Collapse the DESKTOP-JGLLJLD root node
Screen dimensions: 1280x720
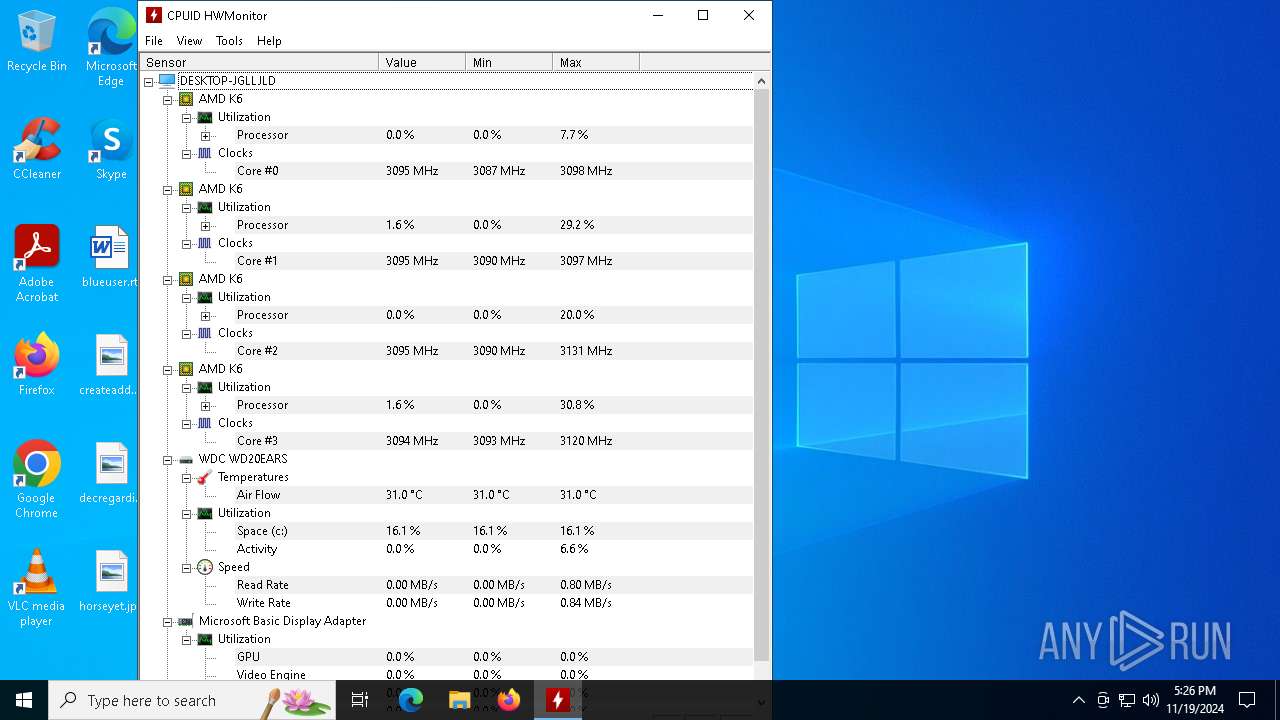click(149, 81)
